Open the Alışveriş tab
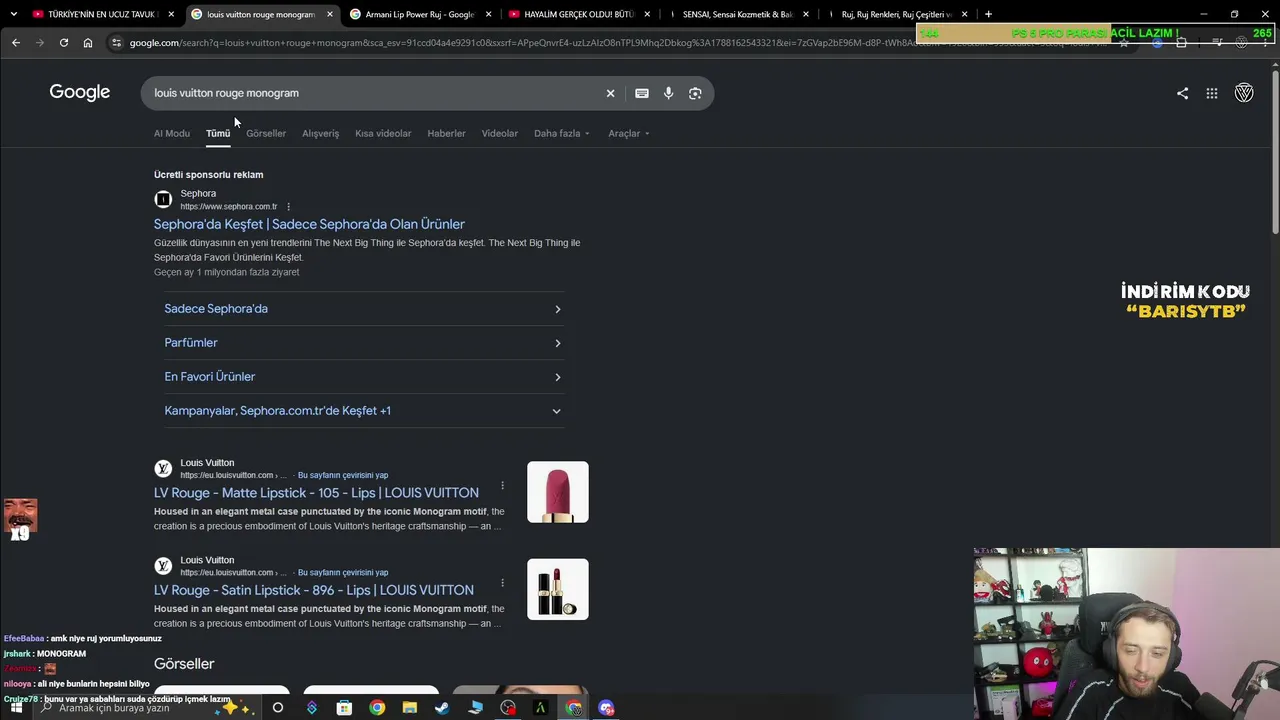 pos(321,133)
